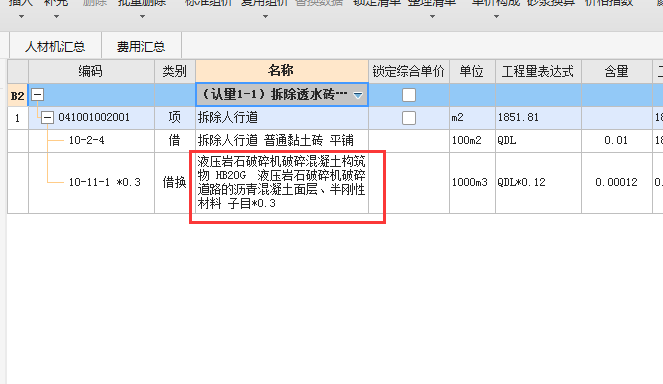Click the 0.00012 content value
Screen dimensions: 663x384
click(617, 183)
